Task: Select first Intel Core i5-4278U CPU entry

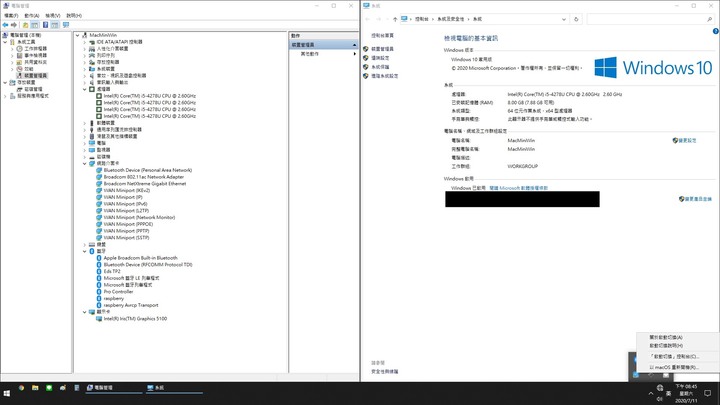Action: (x=150, y=96)
